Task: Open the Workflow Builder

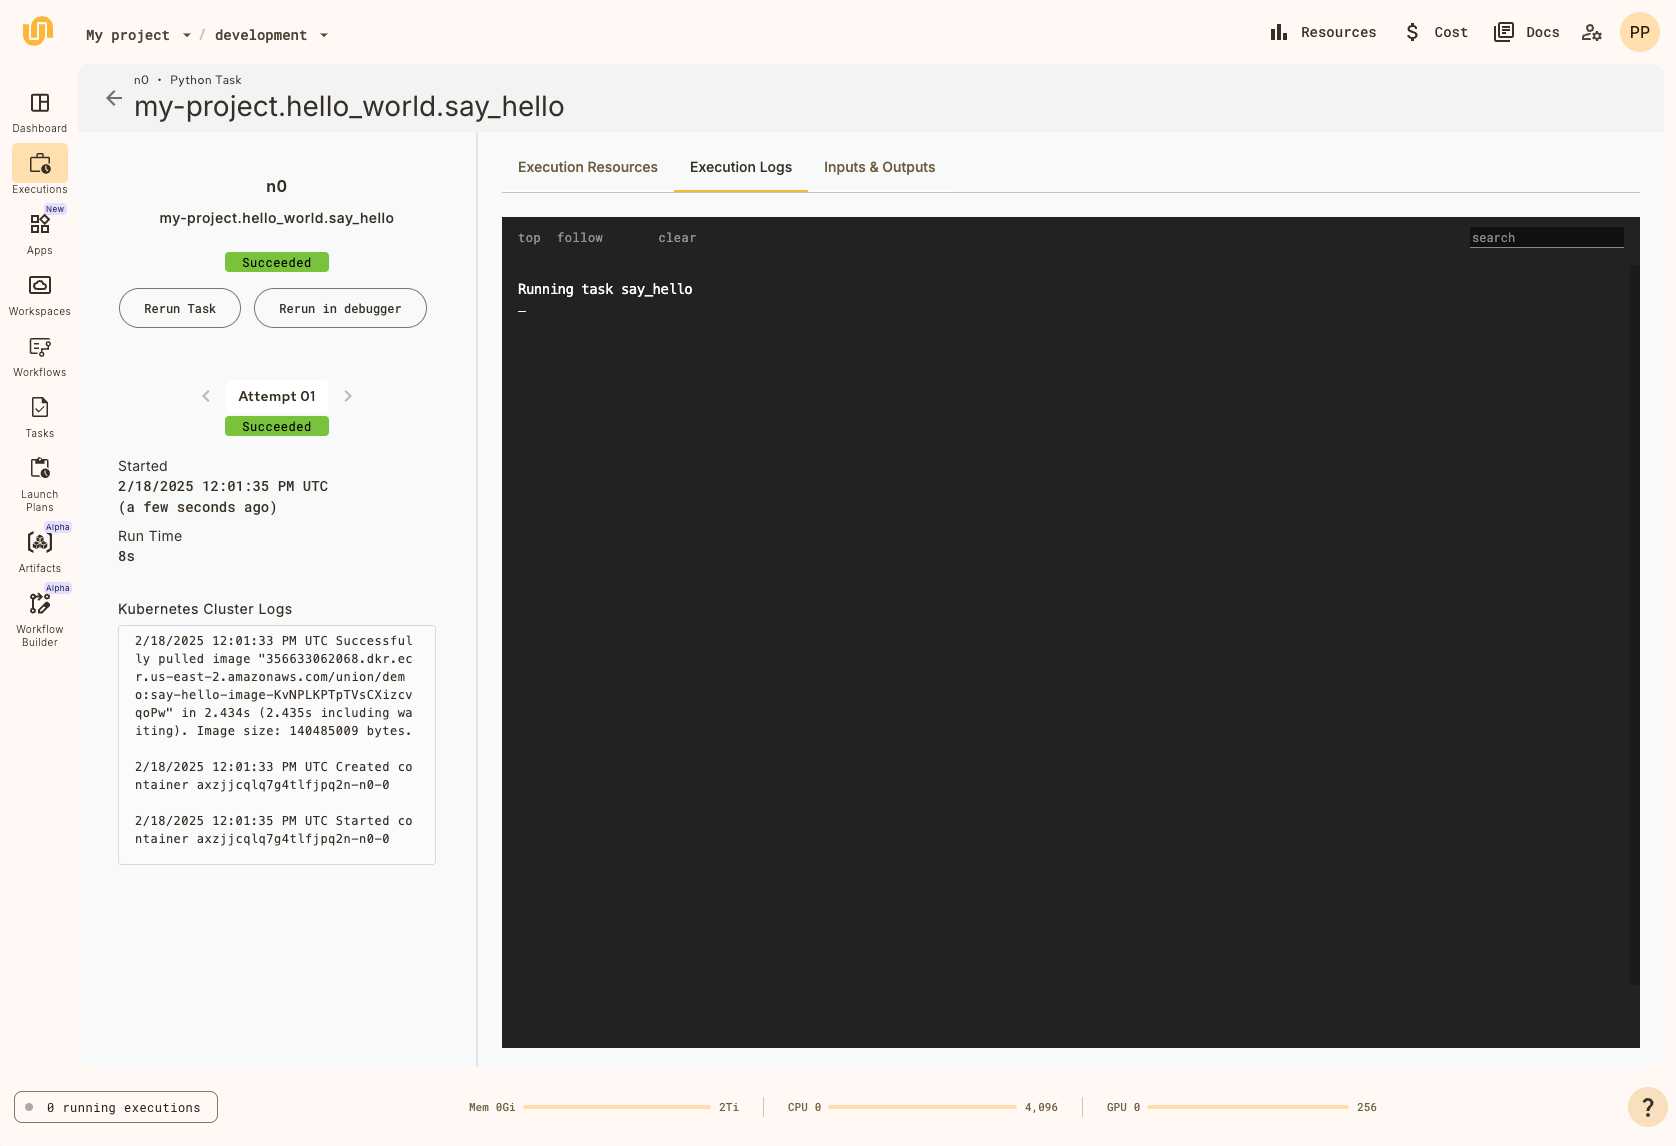Action: (39, 614)
